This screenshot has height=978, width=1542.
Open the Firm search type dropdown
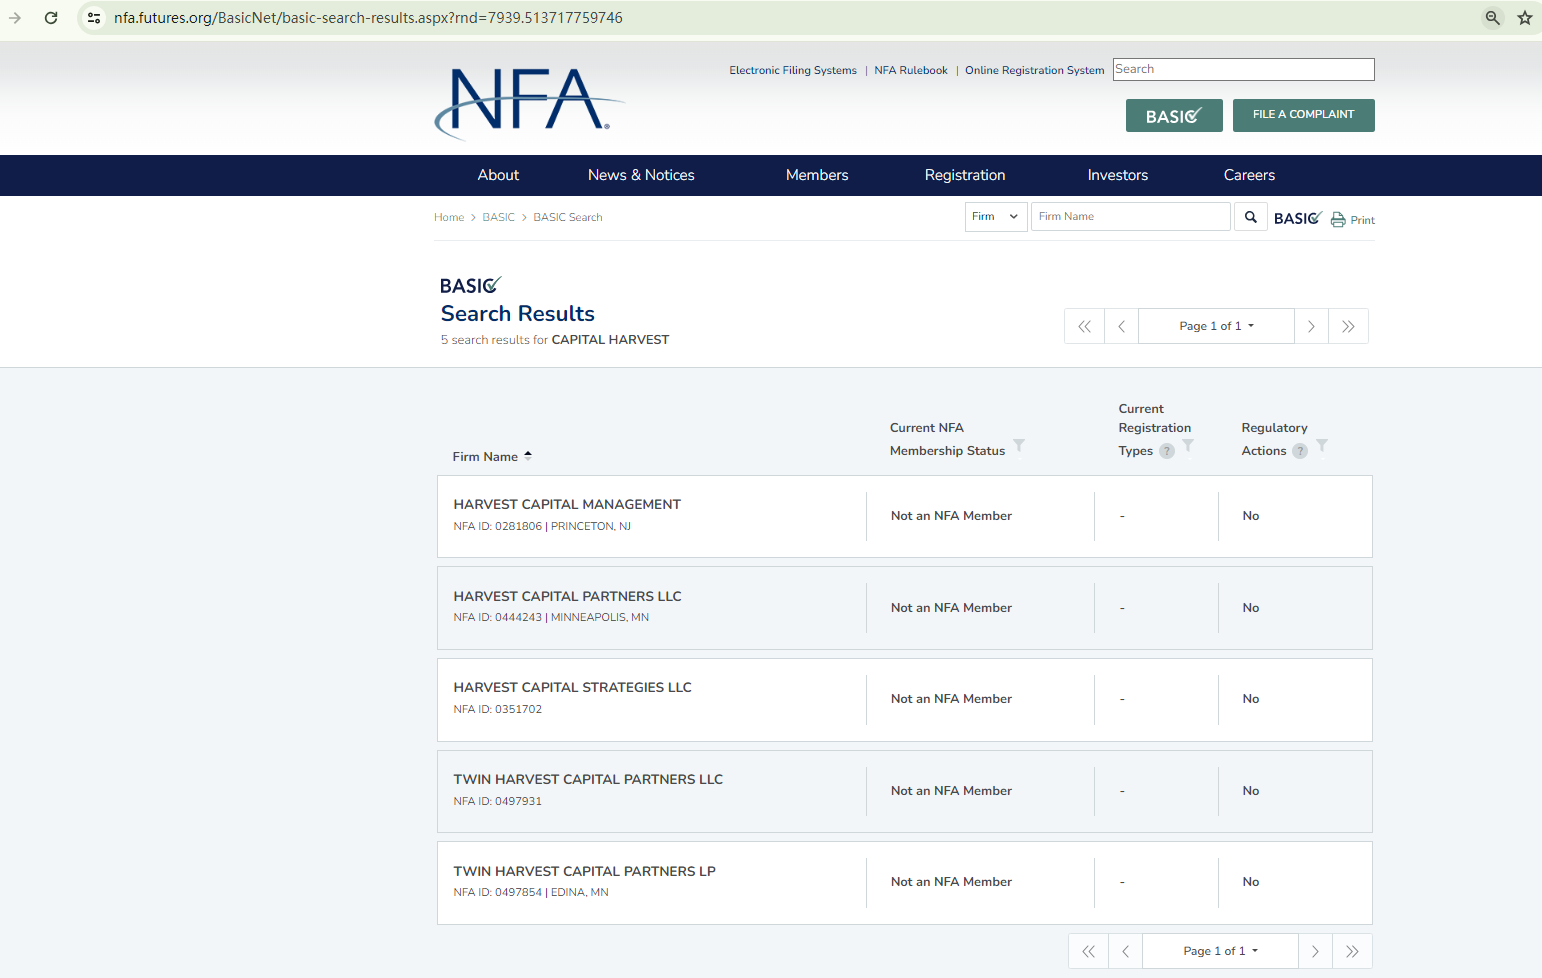995,217
